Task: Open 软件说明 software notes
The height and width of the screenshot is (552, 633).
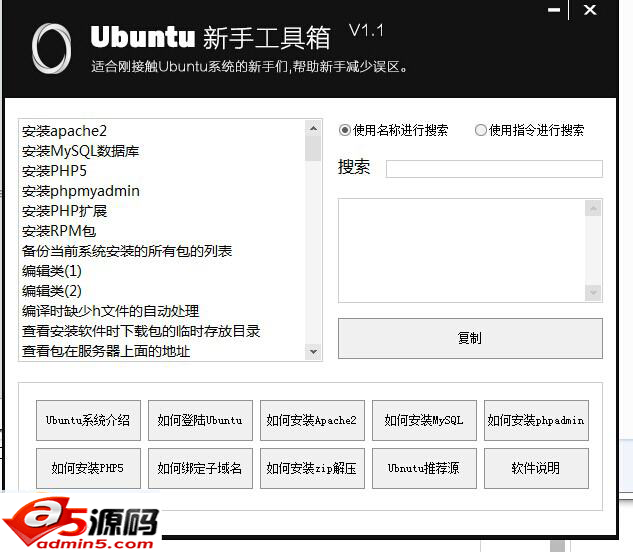Action: pos(536,468)
